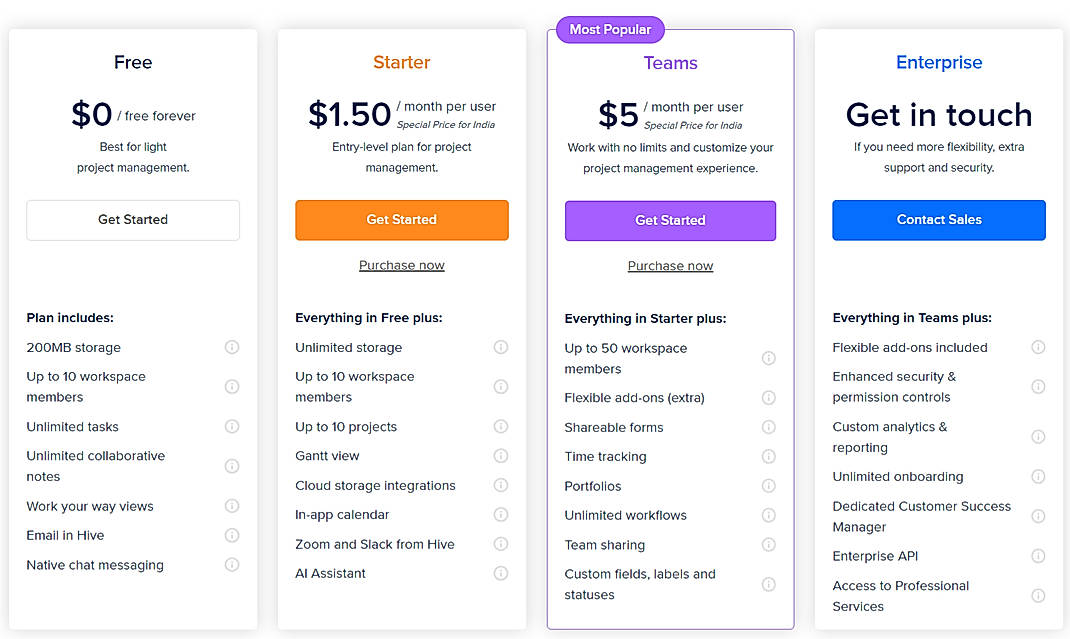Open info icon for Gantt view
The width and height of the screenshot is (1070, 639).
[x=501, y=456]
